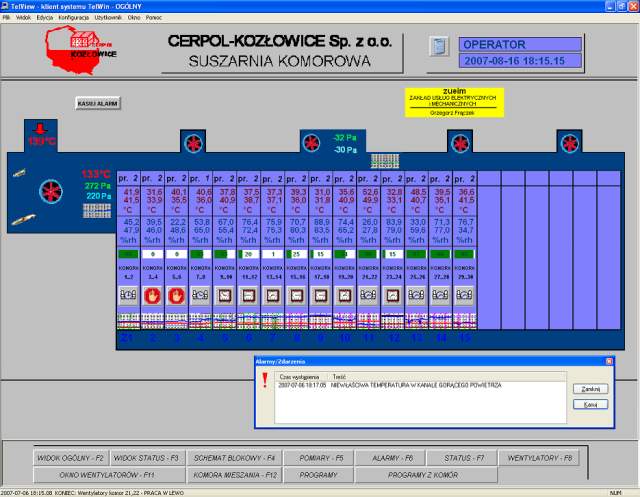Click the first roof fan icon above chamber 4
Viewport: 640px width, 497px height.
193,143
